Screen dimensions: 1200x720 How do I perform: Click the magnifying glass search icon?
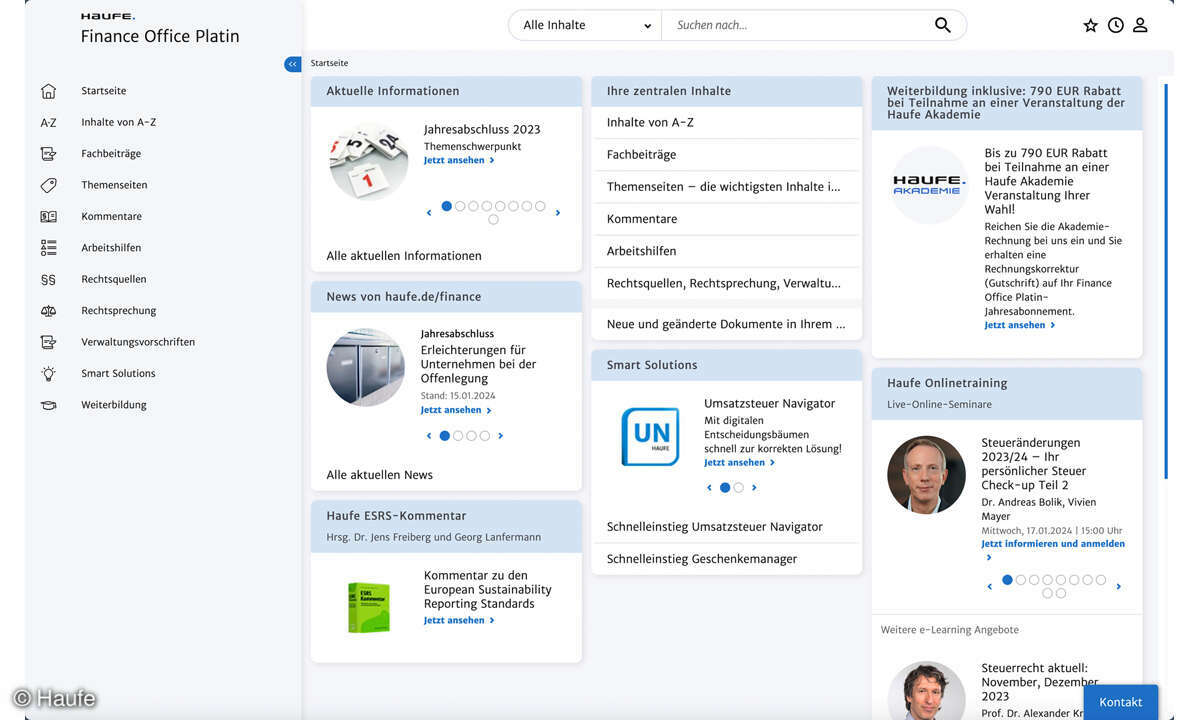click(x=943, y=25)
